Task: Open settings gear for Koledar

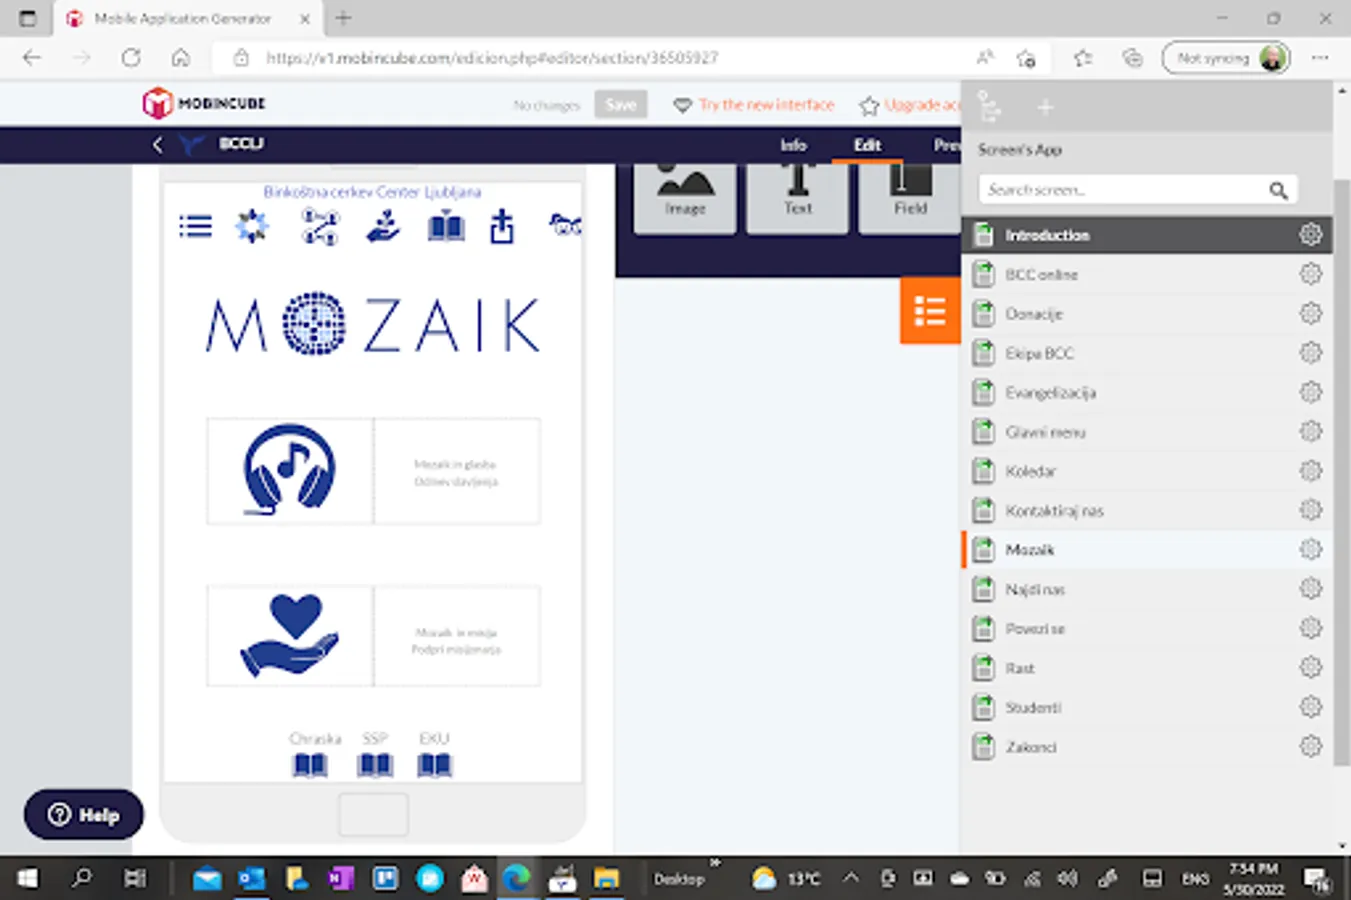Action: click(x=1310, y=471)
